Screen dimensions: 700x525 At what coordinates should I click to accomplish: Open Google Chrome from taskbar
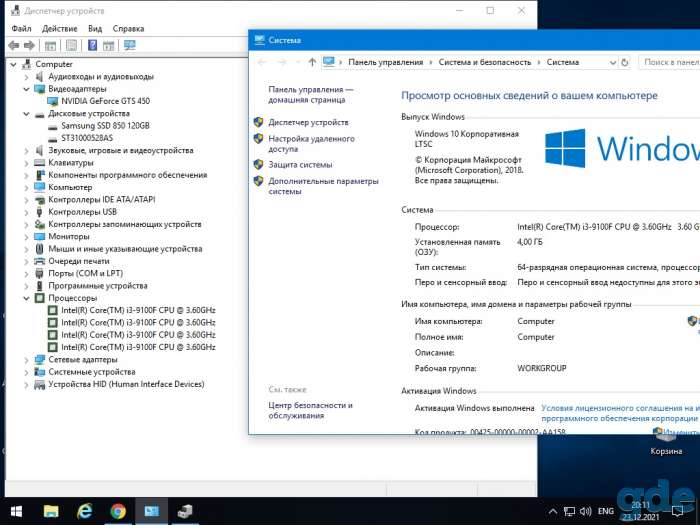click(118, 511)
